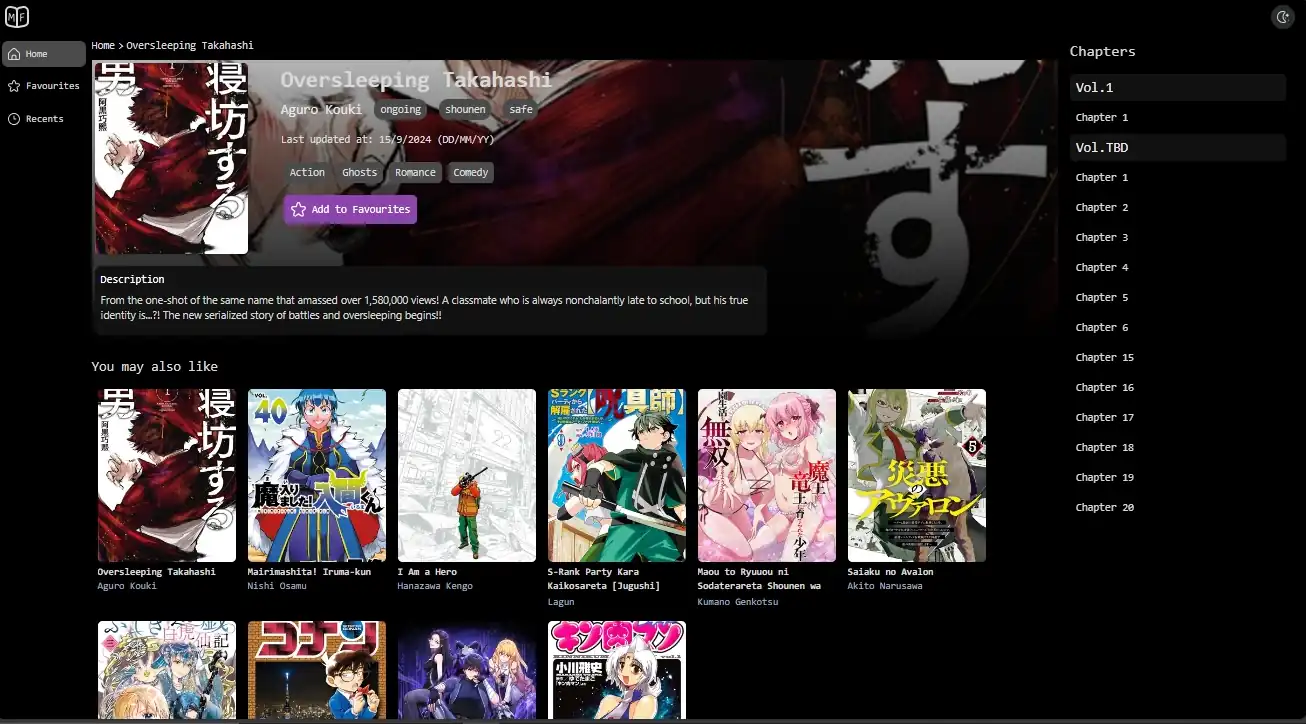Open Chapter 18 in chapter list

(1105, 447)
